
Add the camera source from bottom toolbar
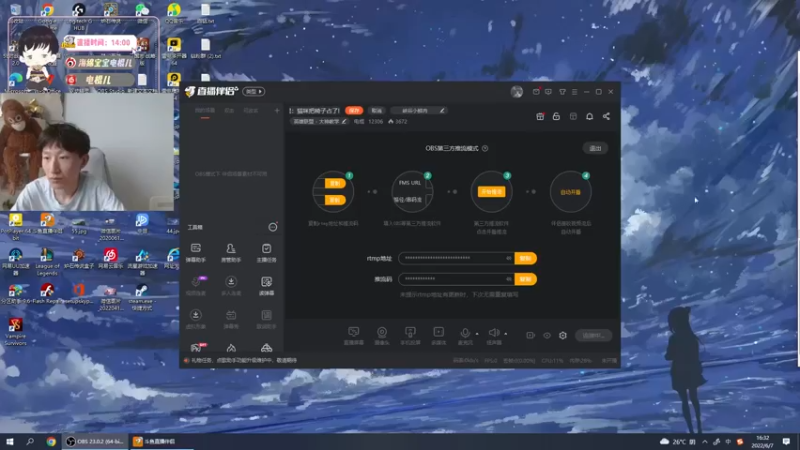point(382,336)
